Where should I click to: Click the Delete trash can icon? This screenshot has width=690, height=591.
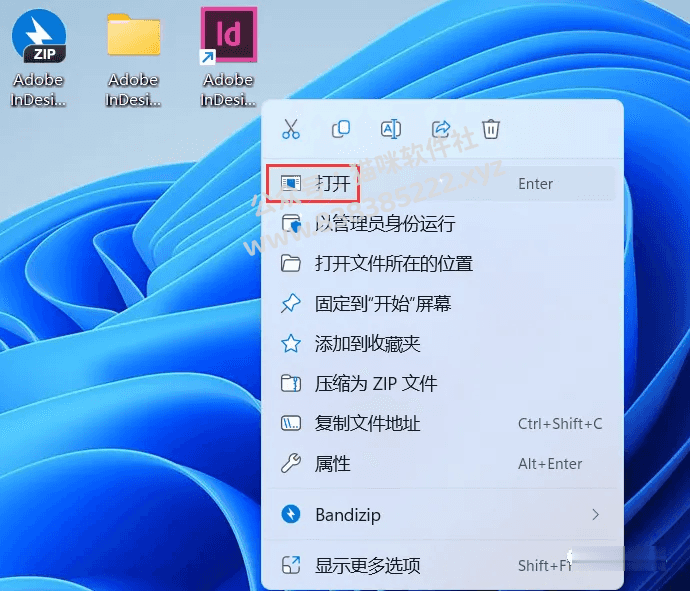(x=491, y=129)
